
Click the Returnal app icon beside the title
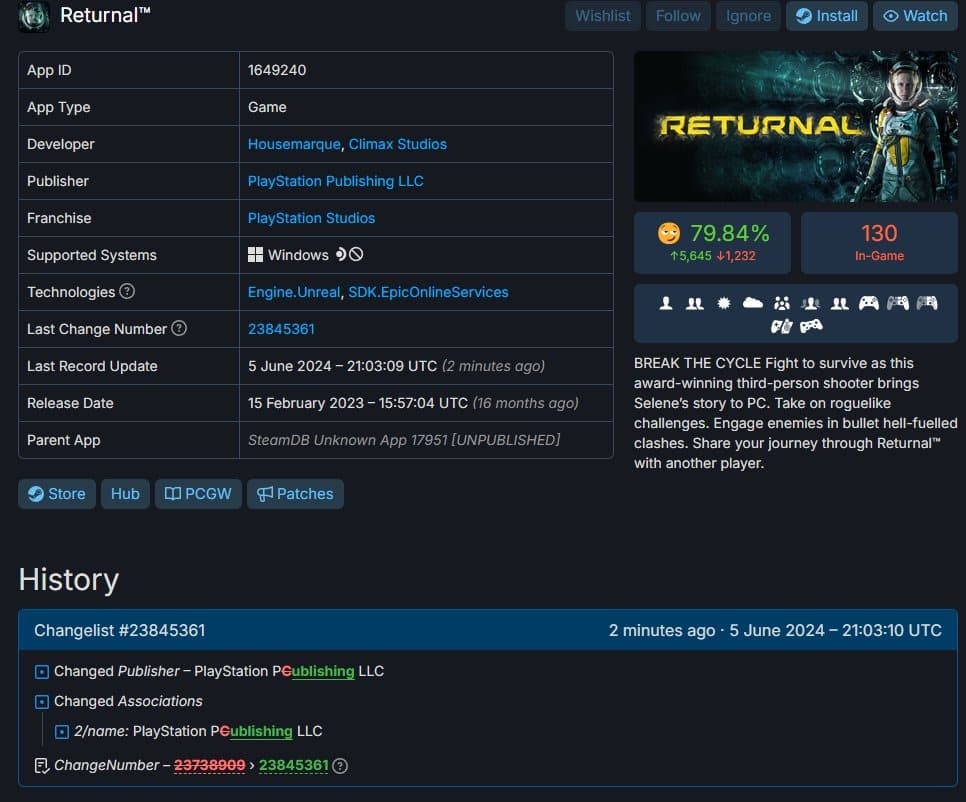pos(34,16)
